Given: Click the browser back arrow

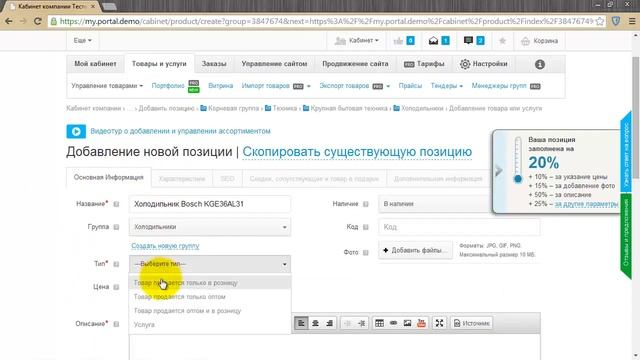Looking at the screenshot, I should coord(9,21).
